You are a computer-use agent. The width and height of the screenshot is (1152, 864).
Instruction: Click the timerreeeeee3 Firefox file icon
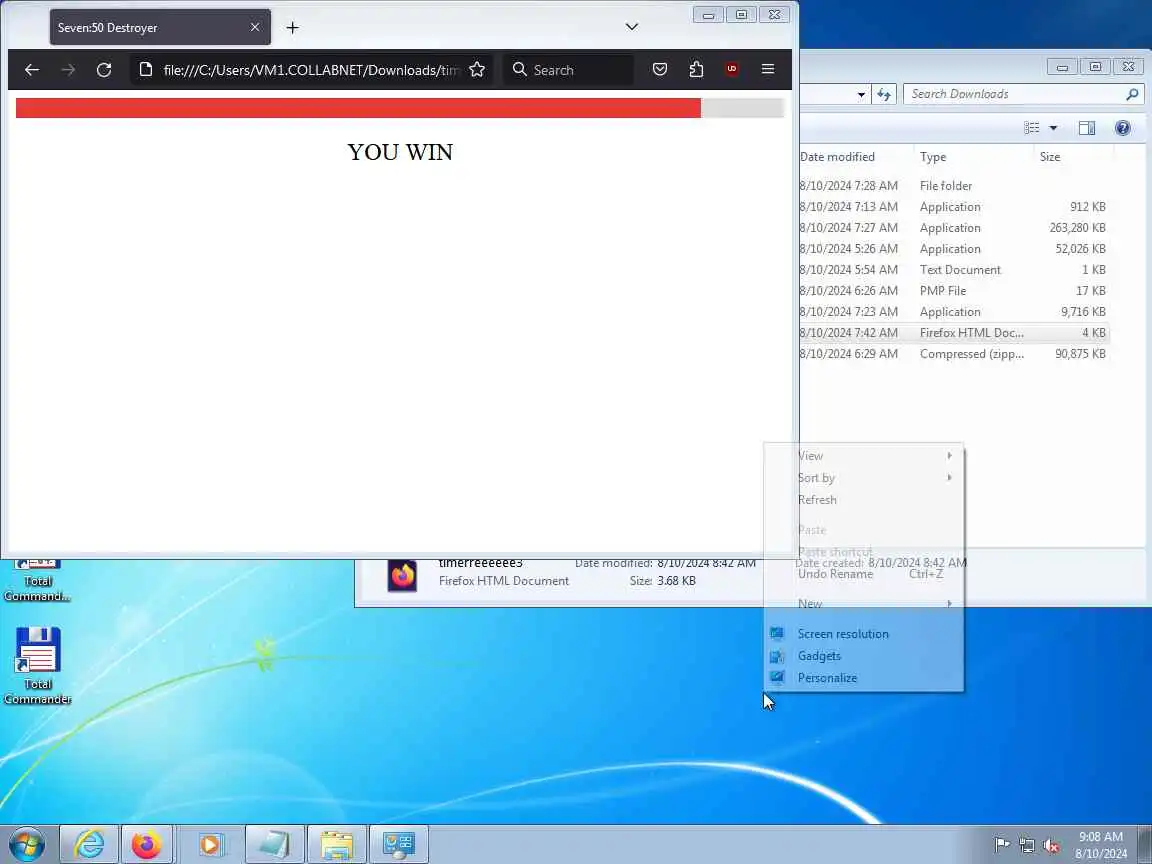click(x=402, y=575)
